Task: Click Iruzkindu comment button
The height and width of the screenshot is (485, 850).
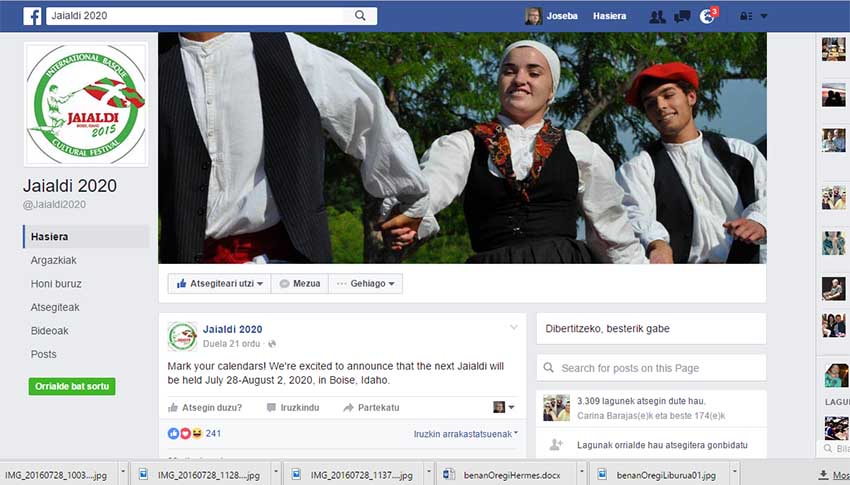Action: click(293, 408)
